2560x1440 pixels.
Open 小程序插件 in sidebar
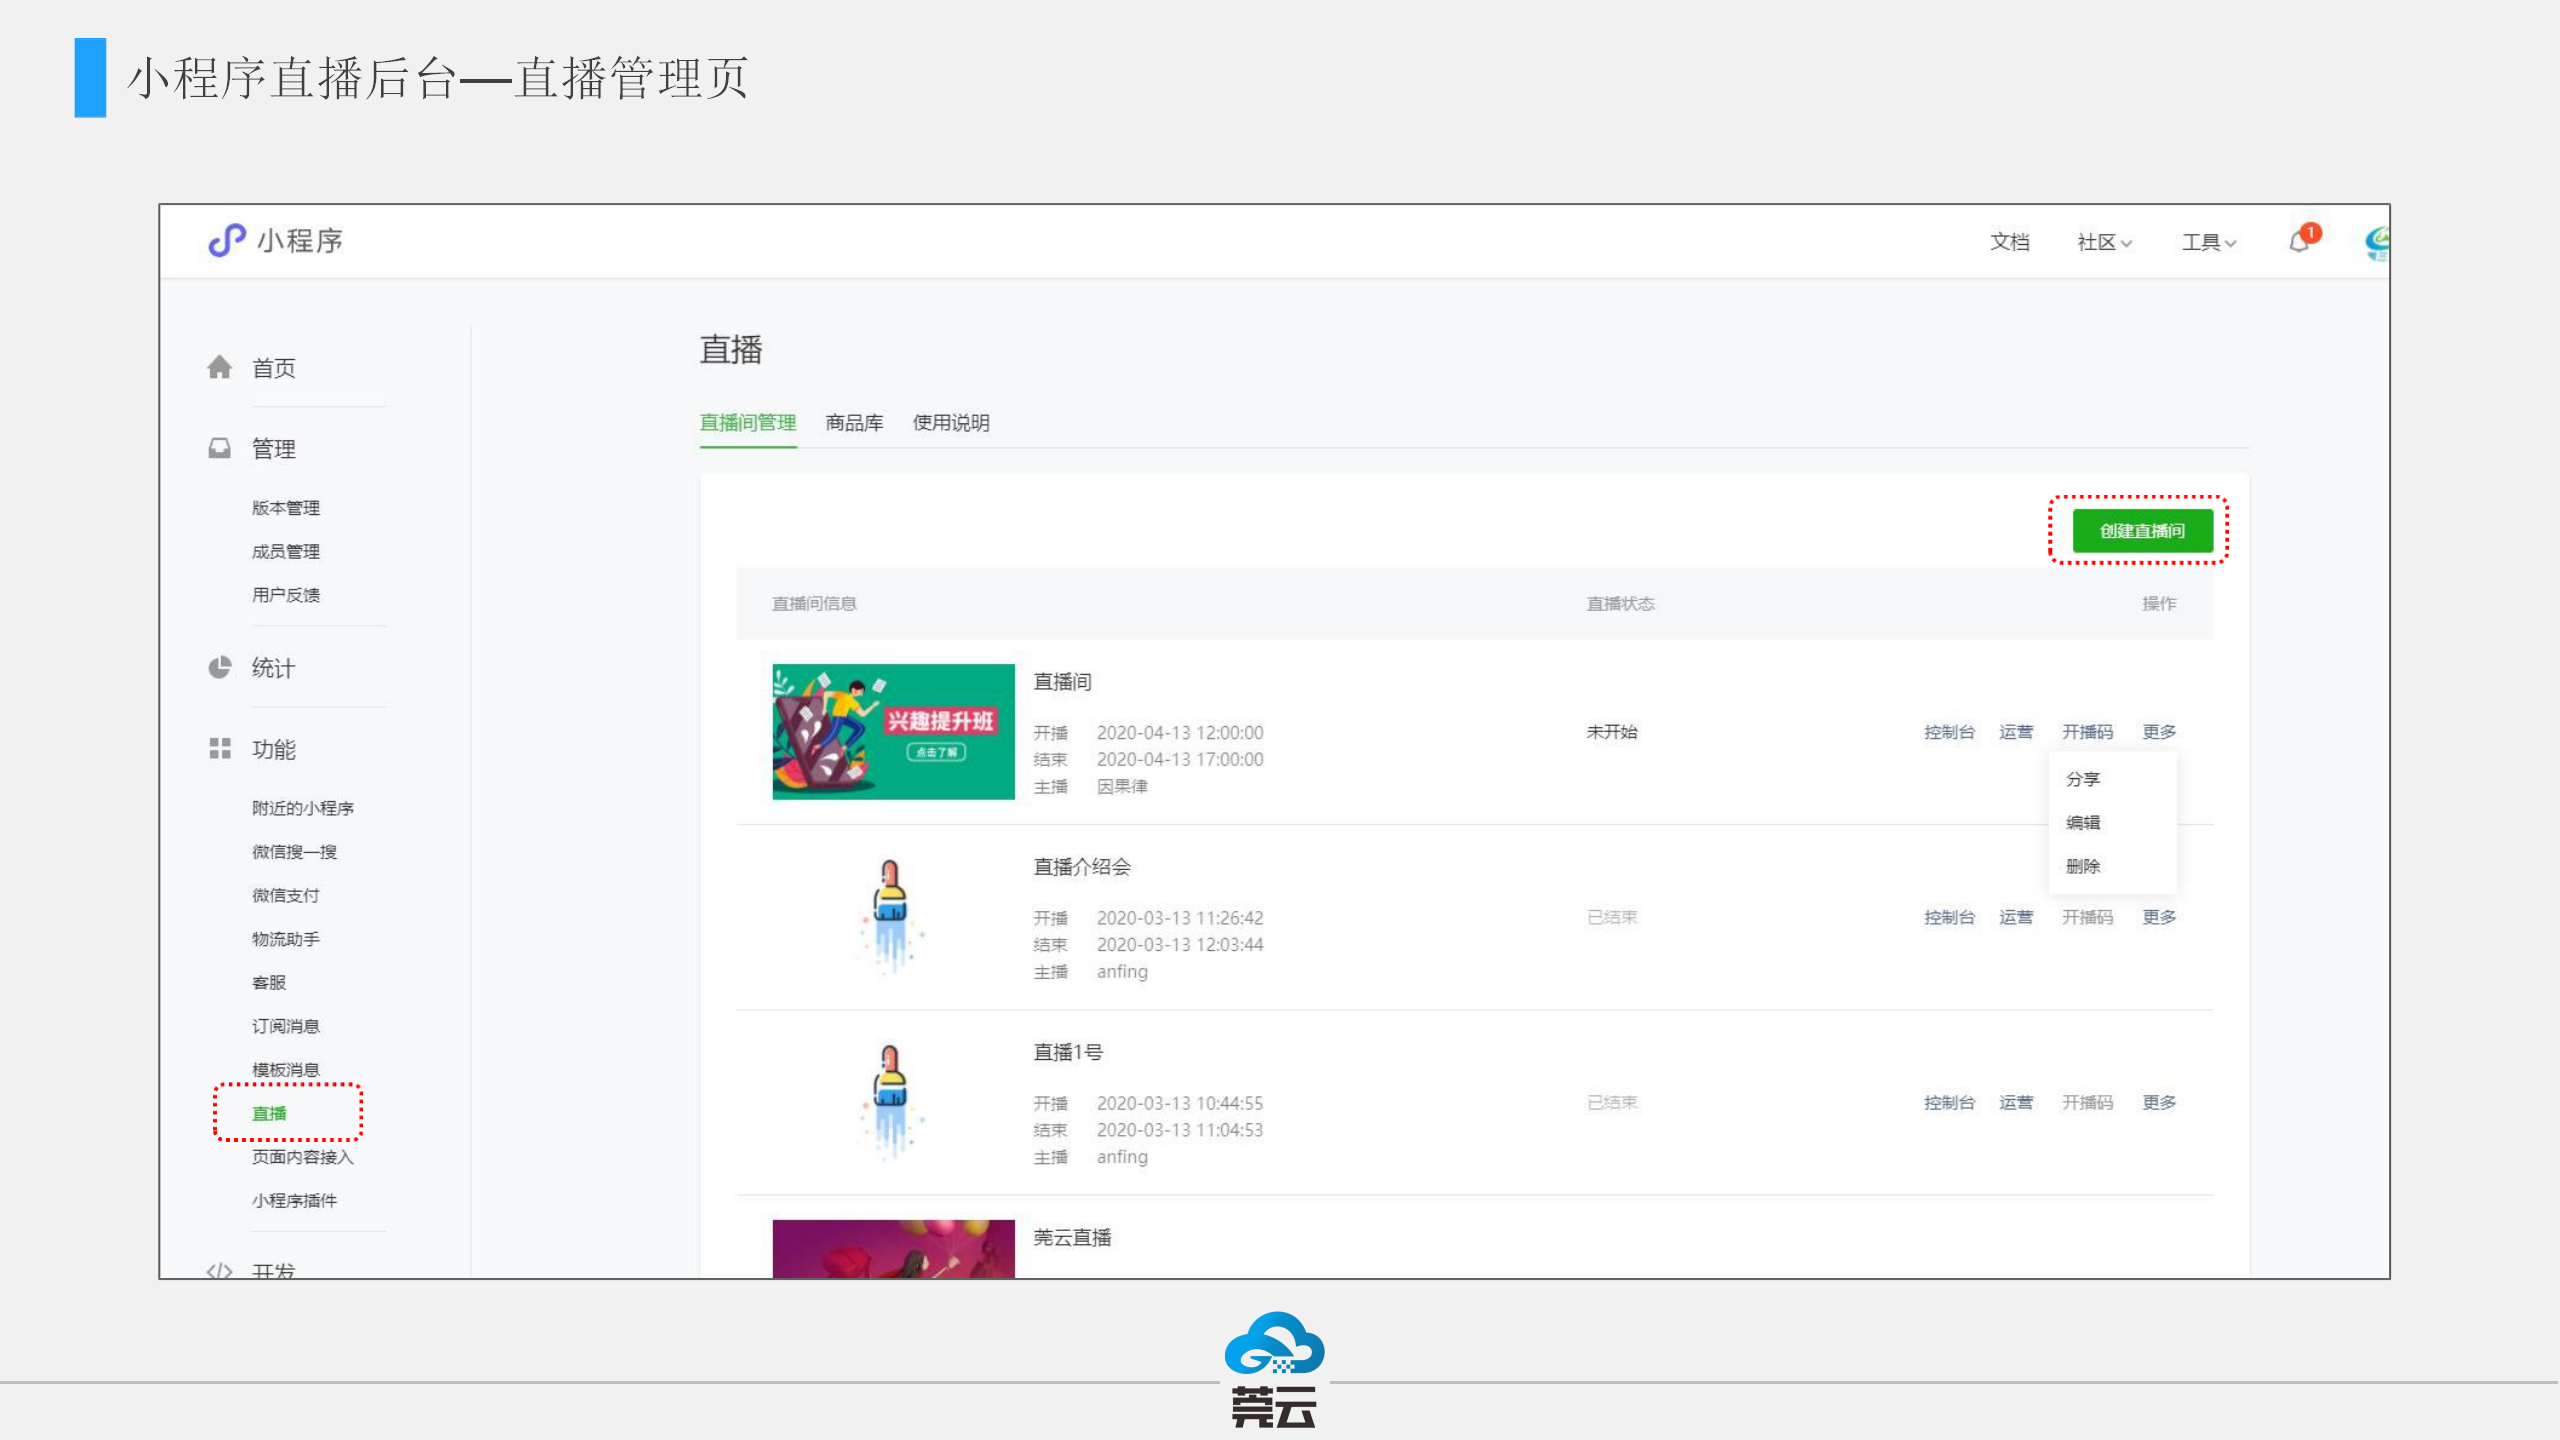[294, 1201]
